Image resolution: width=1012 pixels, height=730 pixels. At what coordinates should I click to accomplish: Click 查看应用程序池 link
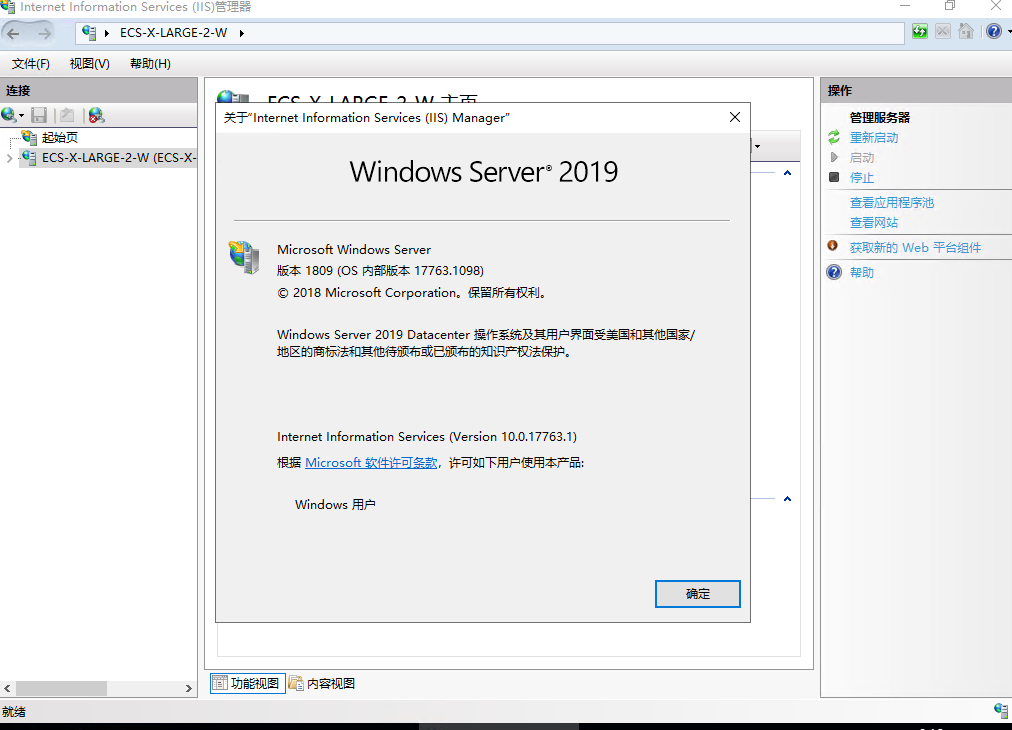[x=892, y=203]
